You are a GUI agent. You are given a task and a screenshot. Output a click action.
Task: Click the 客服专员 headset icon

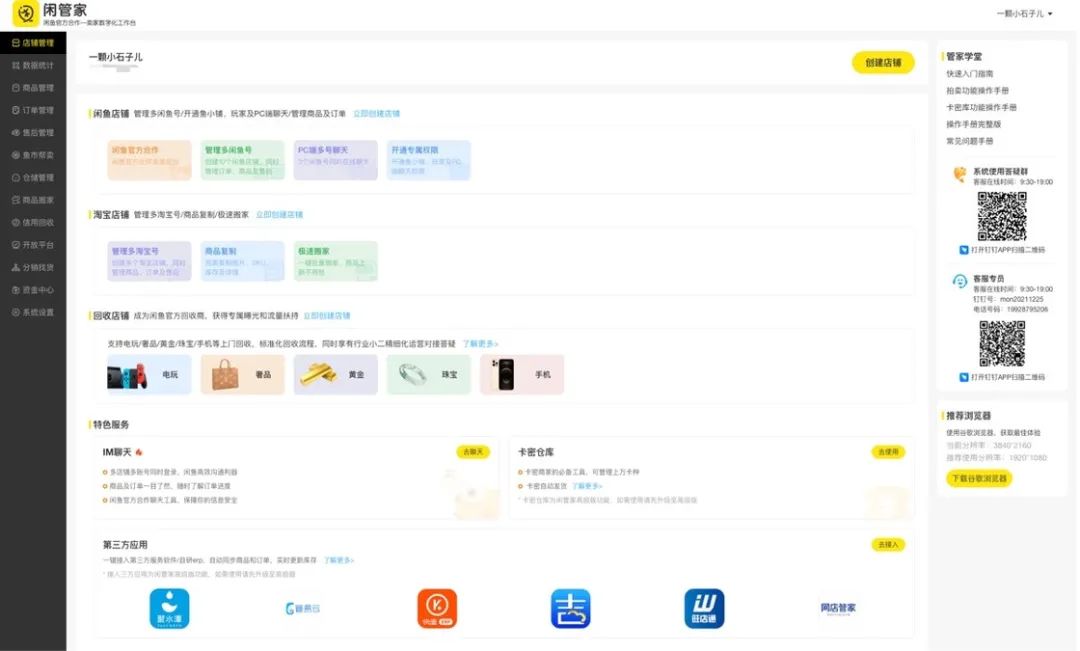point(959,281)
